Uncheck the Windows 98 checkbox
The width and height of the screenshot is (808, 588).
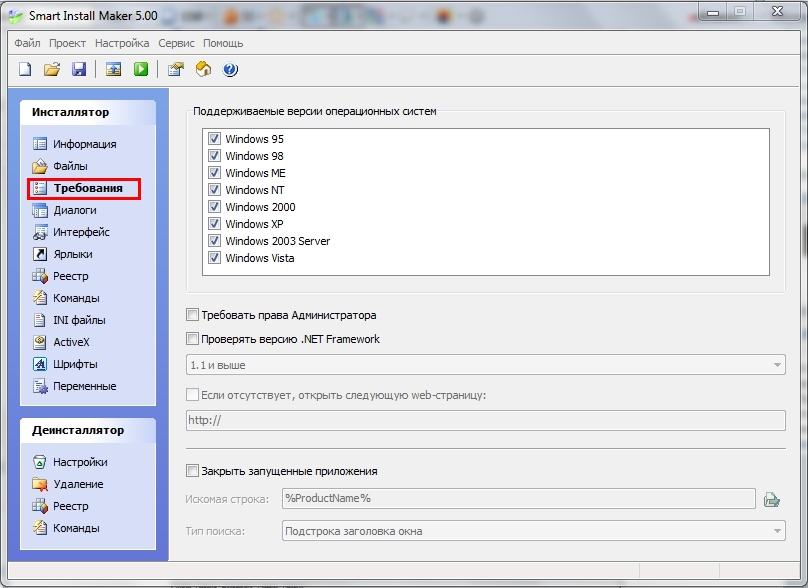click(x=214, y=156)
